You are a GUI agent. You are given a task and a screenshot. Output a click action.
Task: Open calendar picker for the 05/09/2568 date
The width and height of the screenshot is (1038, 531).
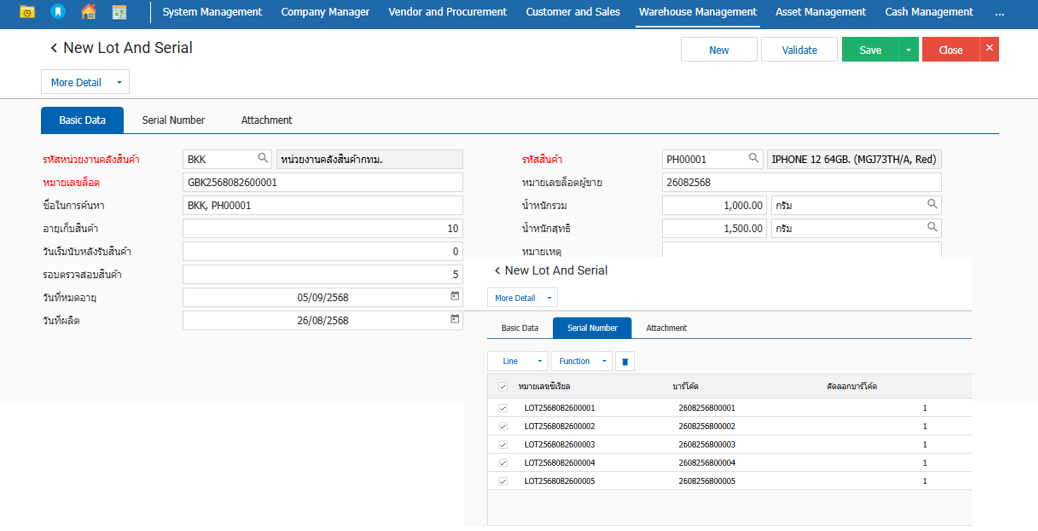[455, 296]
